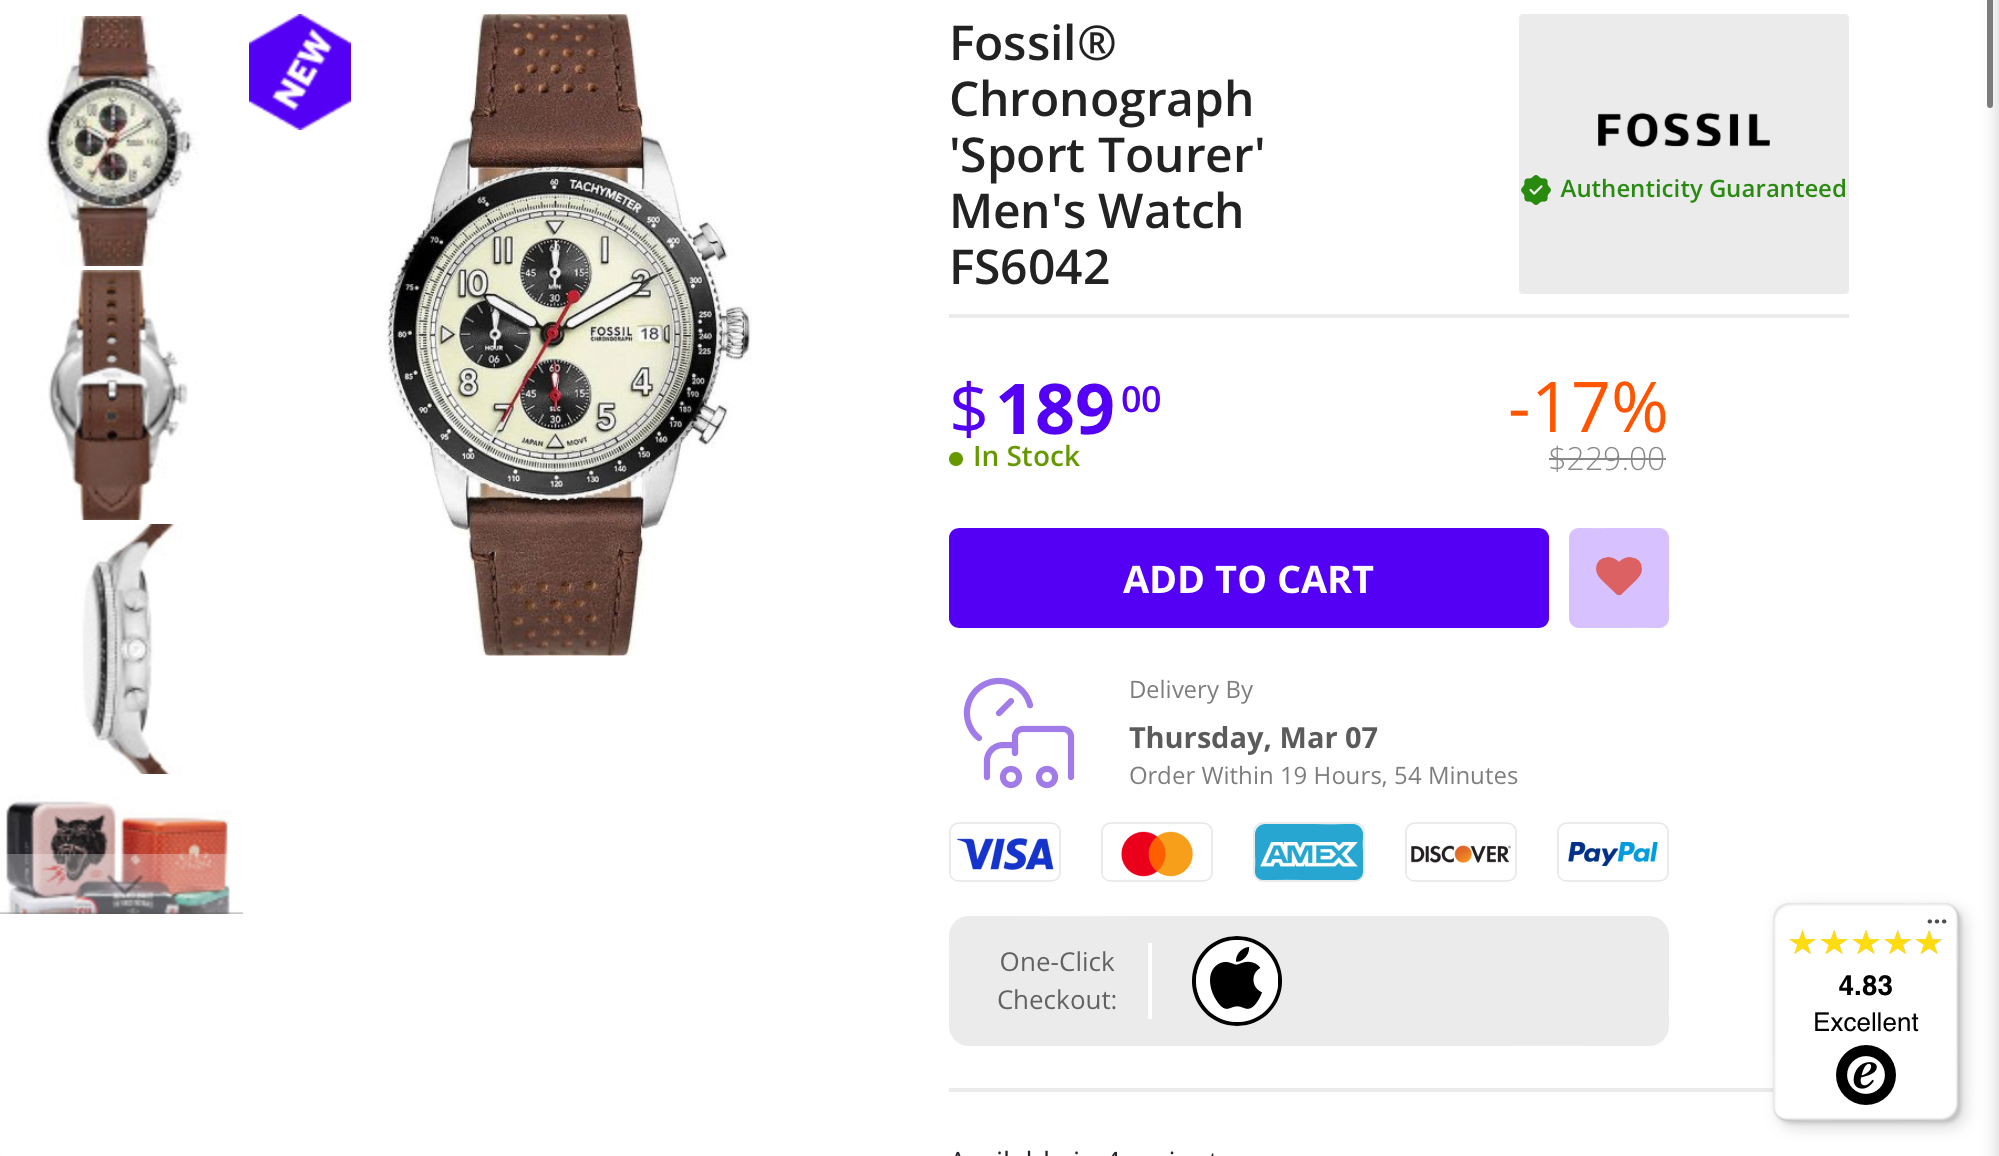Click the NEW hexagon badge
Viewport: 1999px width, 1156px height.
pos(300,72)
